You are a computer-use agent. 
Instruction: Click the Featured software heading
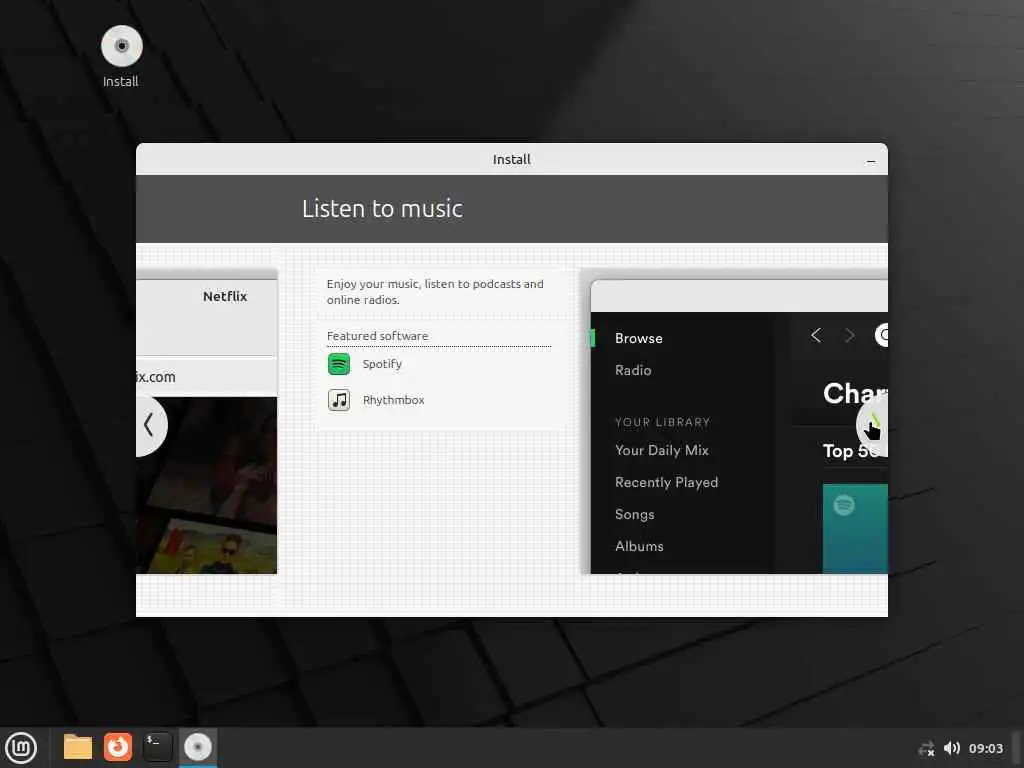point(377,336)
